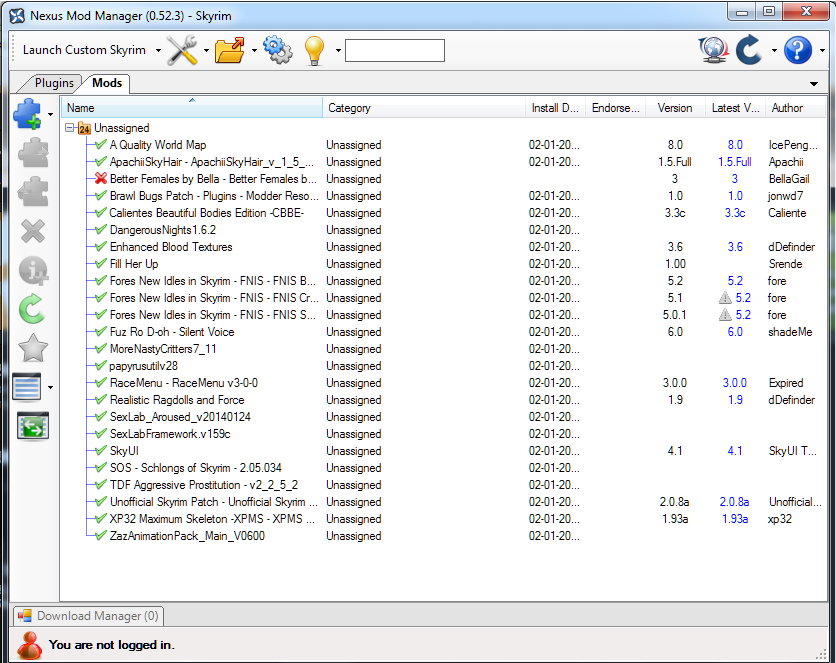Toggle the red X for Better Females by Bella
Viewport: 836px width, 663px height.
(x=101, y=179)
